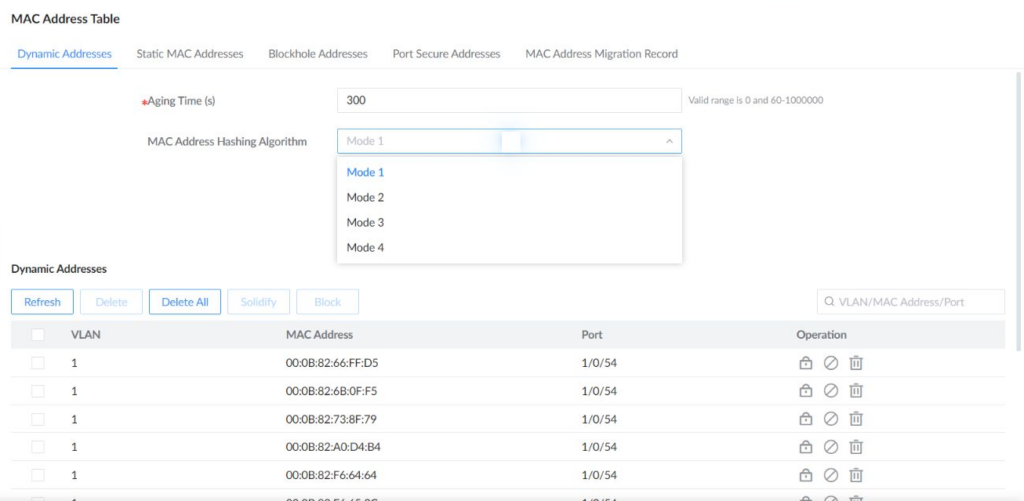Click VLAN value 1 in row 00:0B:82:A0:D4:B4
The image size is (1024, 501).
tap(74, 447)
